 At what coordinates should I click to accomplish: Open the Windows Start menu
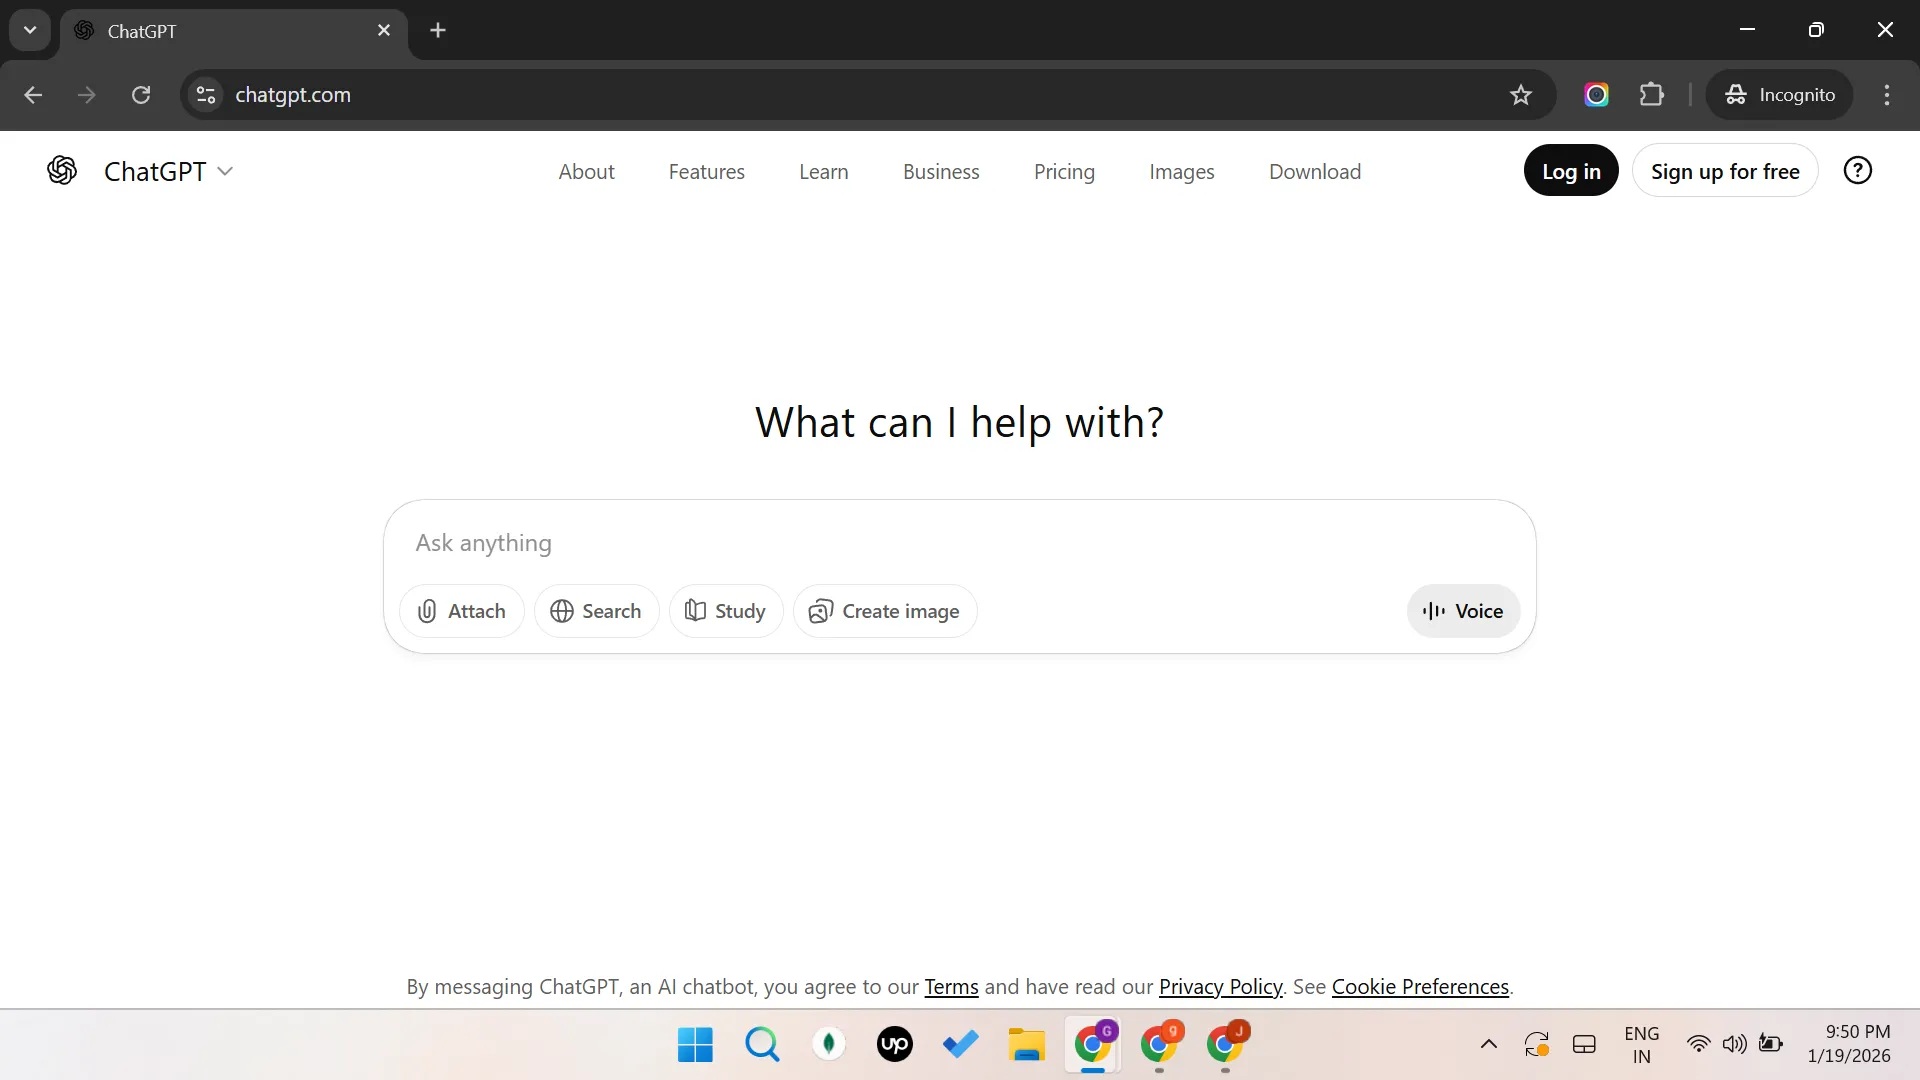694,1044
